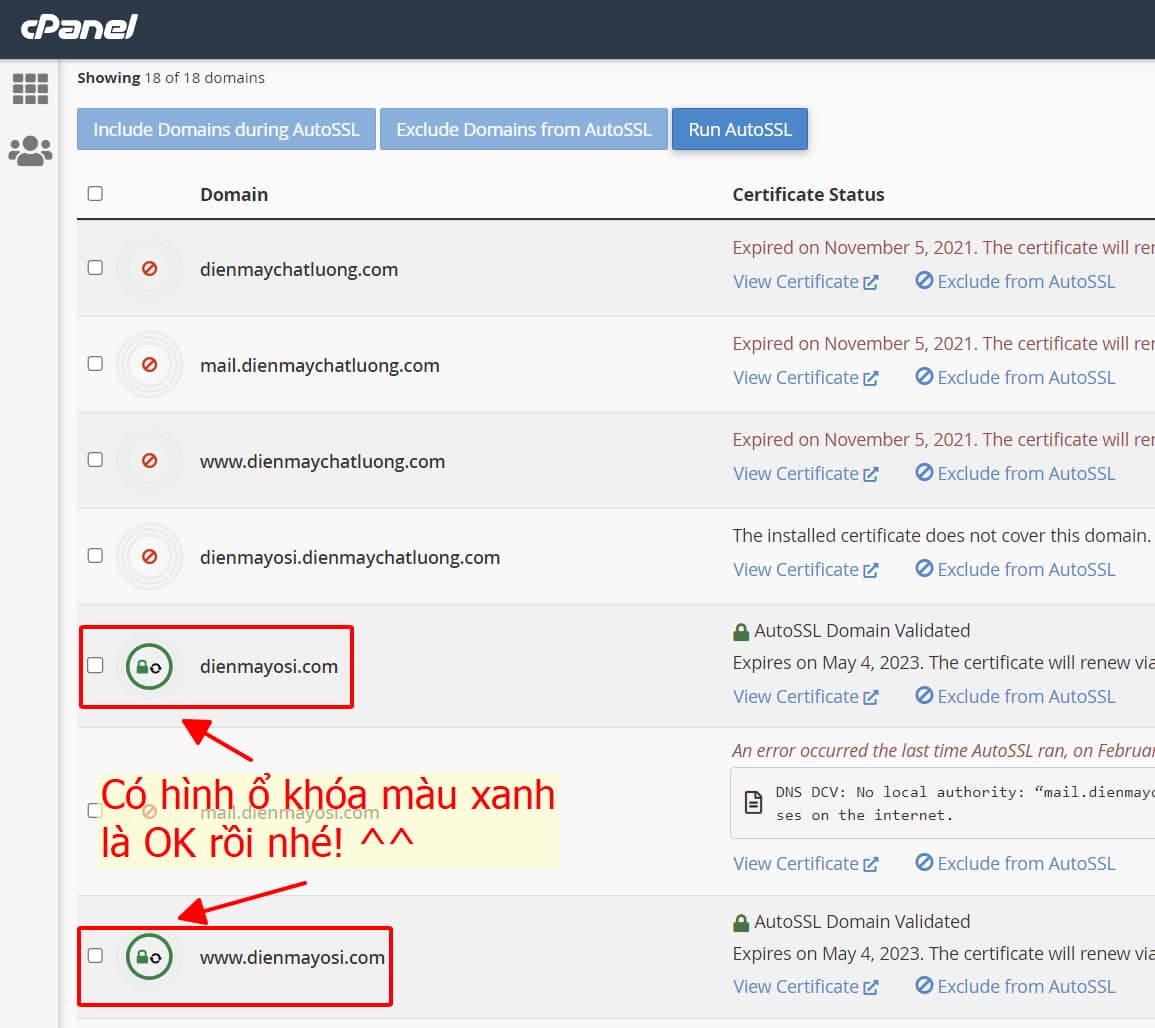Open the cPanel home grid icon
This screenshot has width=1155, height=1028.
click(30, 89)
